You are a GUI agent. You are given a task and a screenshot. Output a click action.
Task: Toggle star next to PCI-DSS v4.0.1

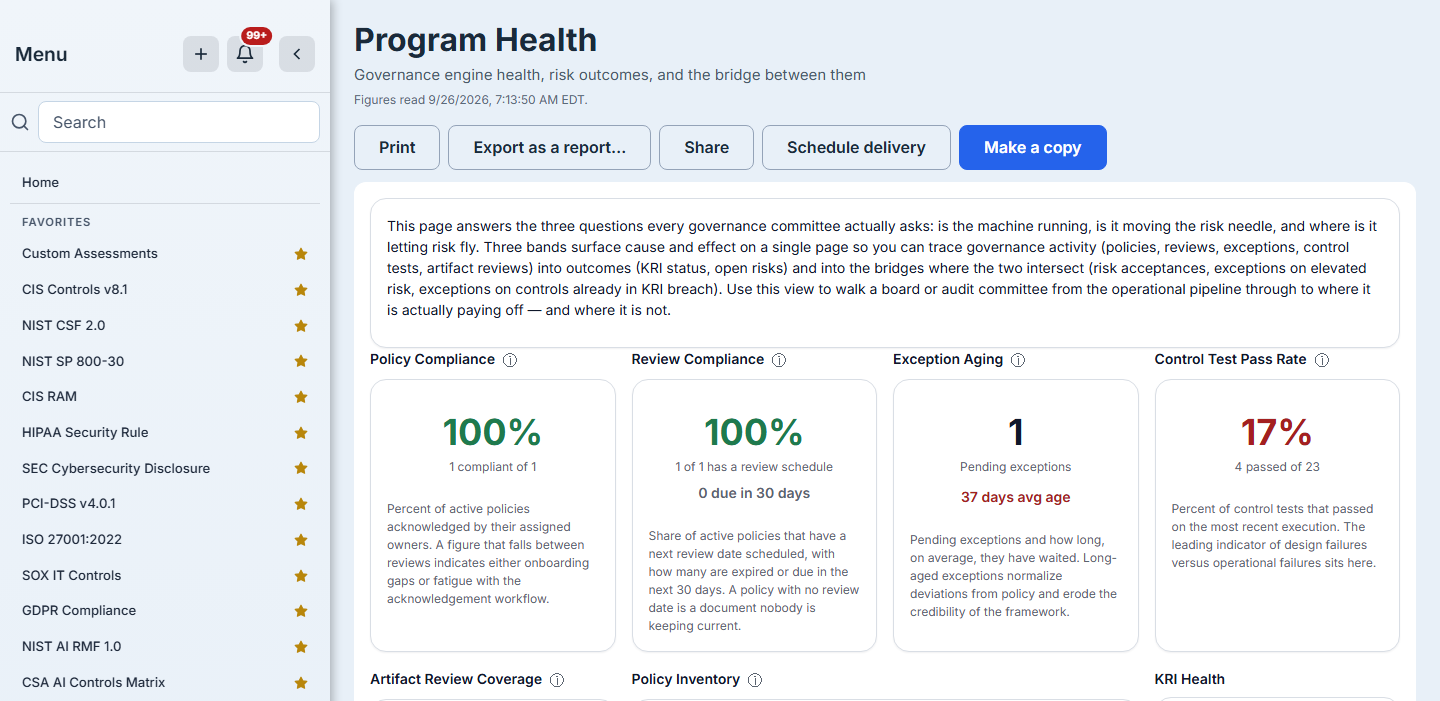pos(301,504)
